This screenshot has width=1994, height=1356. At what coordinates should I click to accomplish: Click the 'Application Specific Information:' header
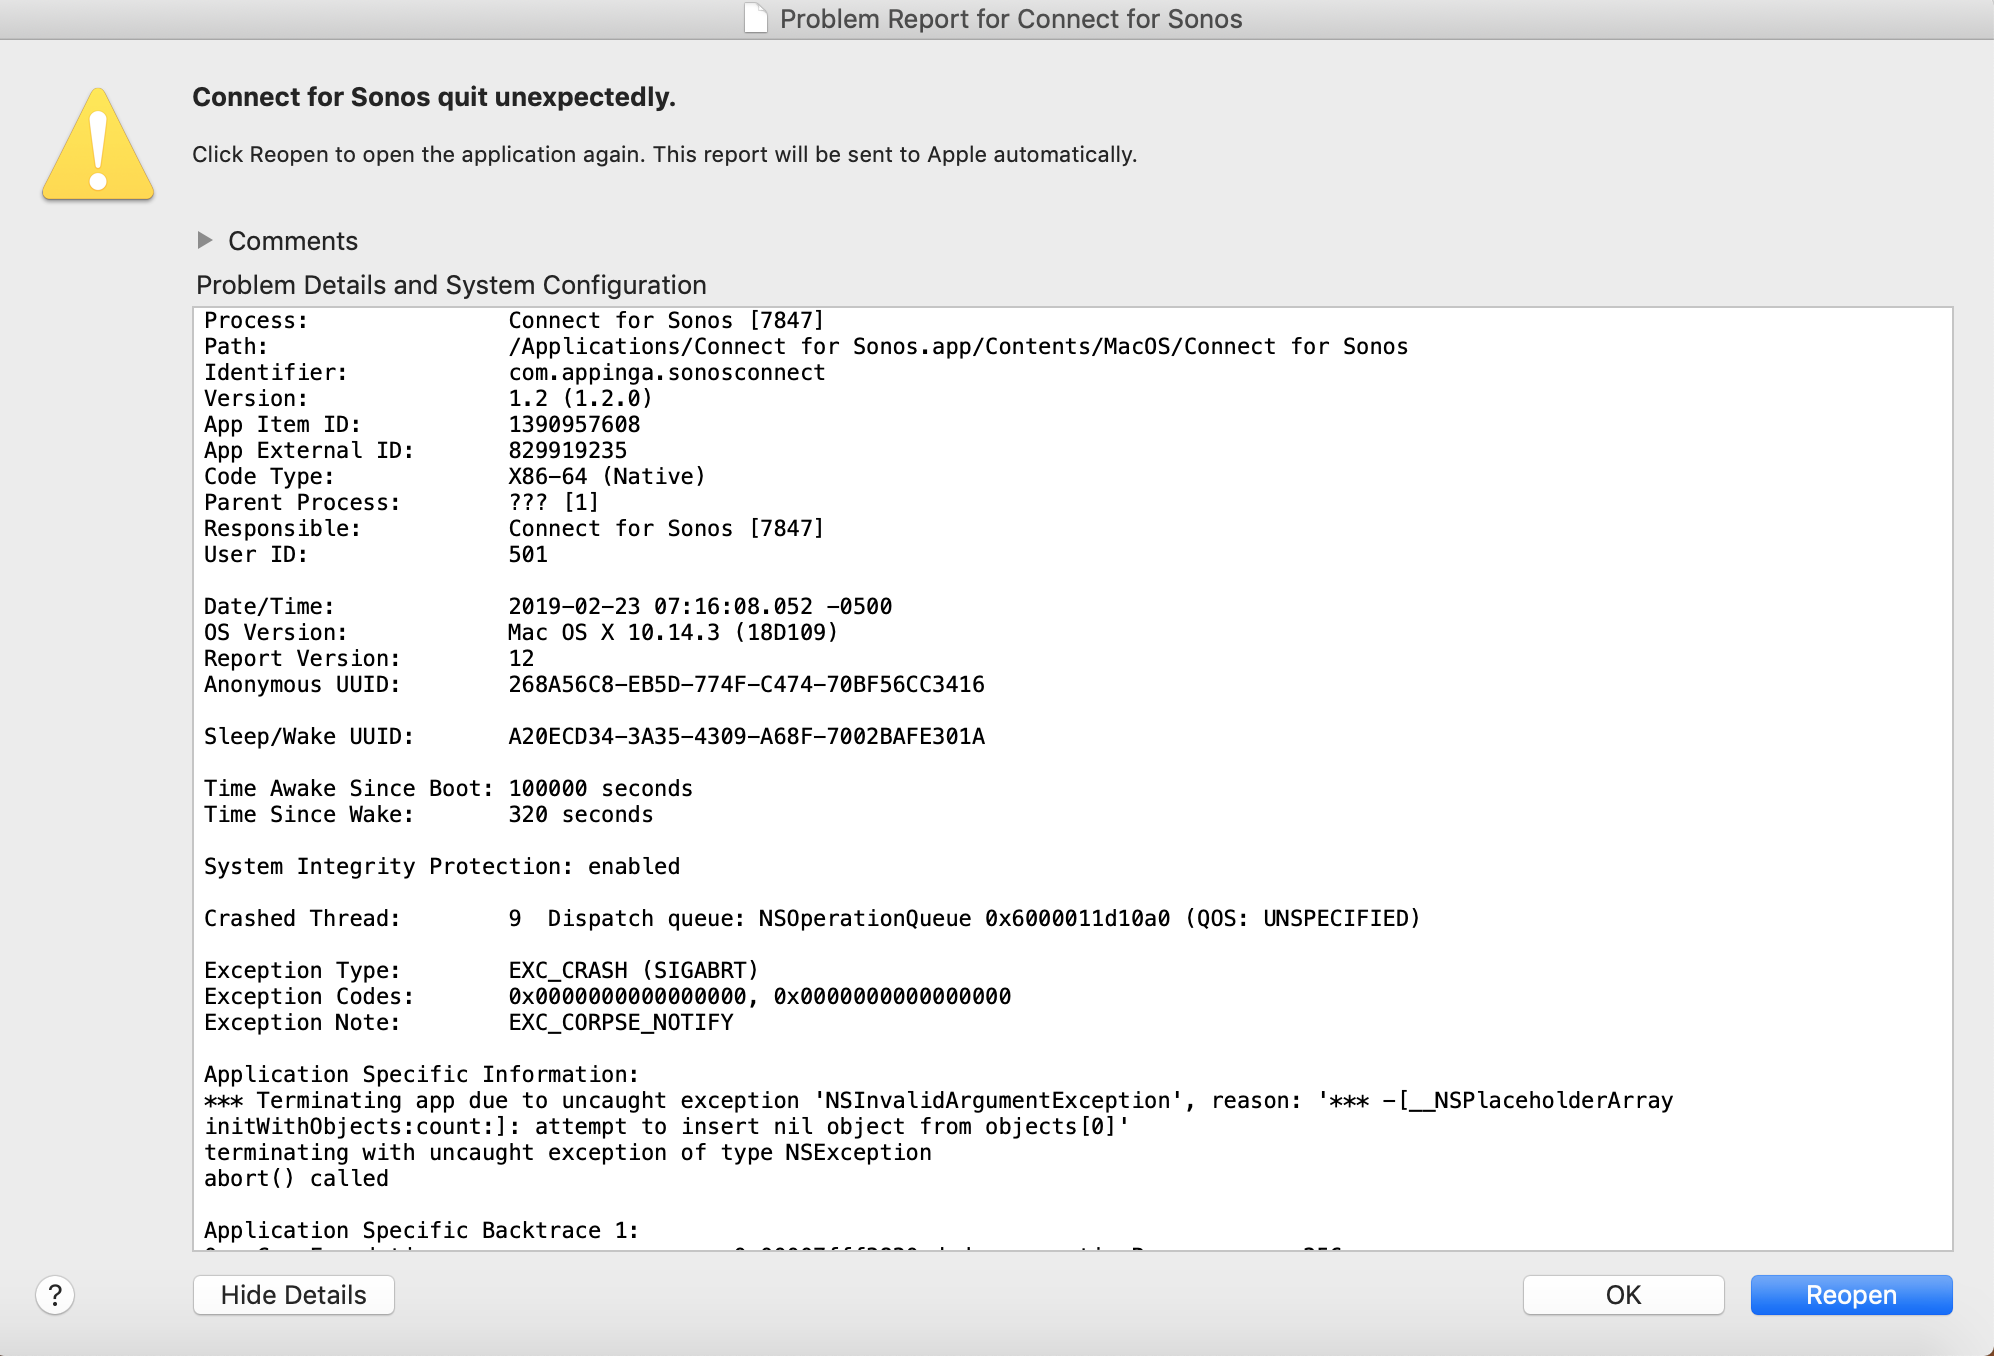click(x=422, y=1074)
